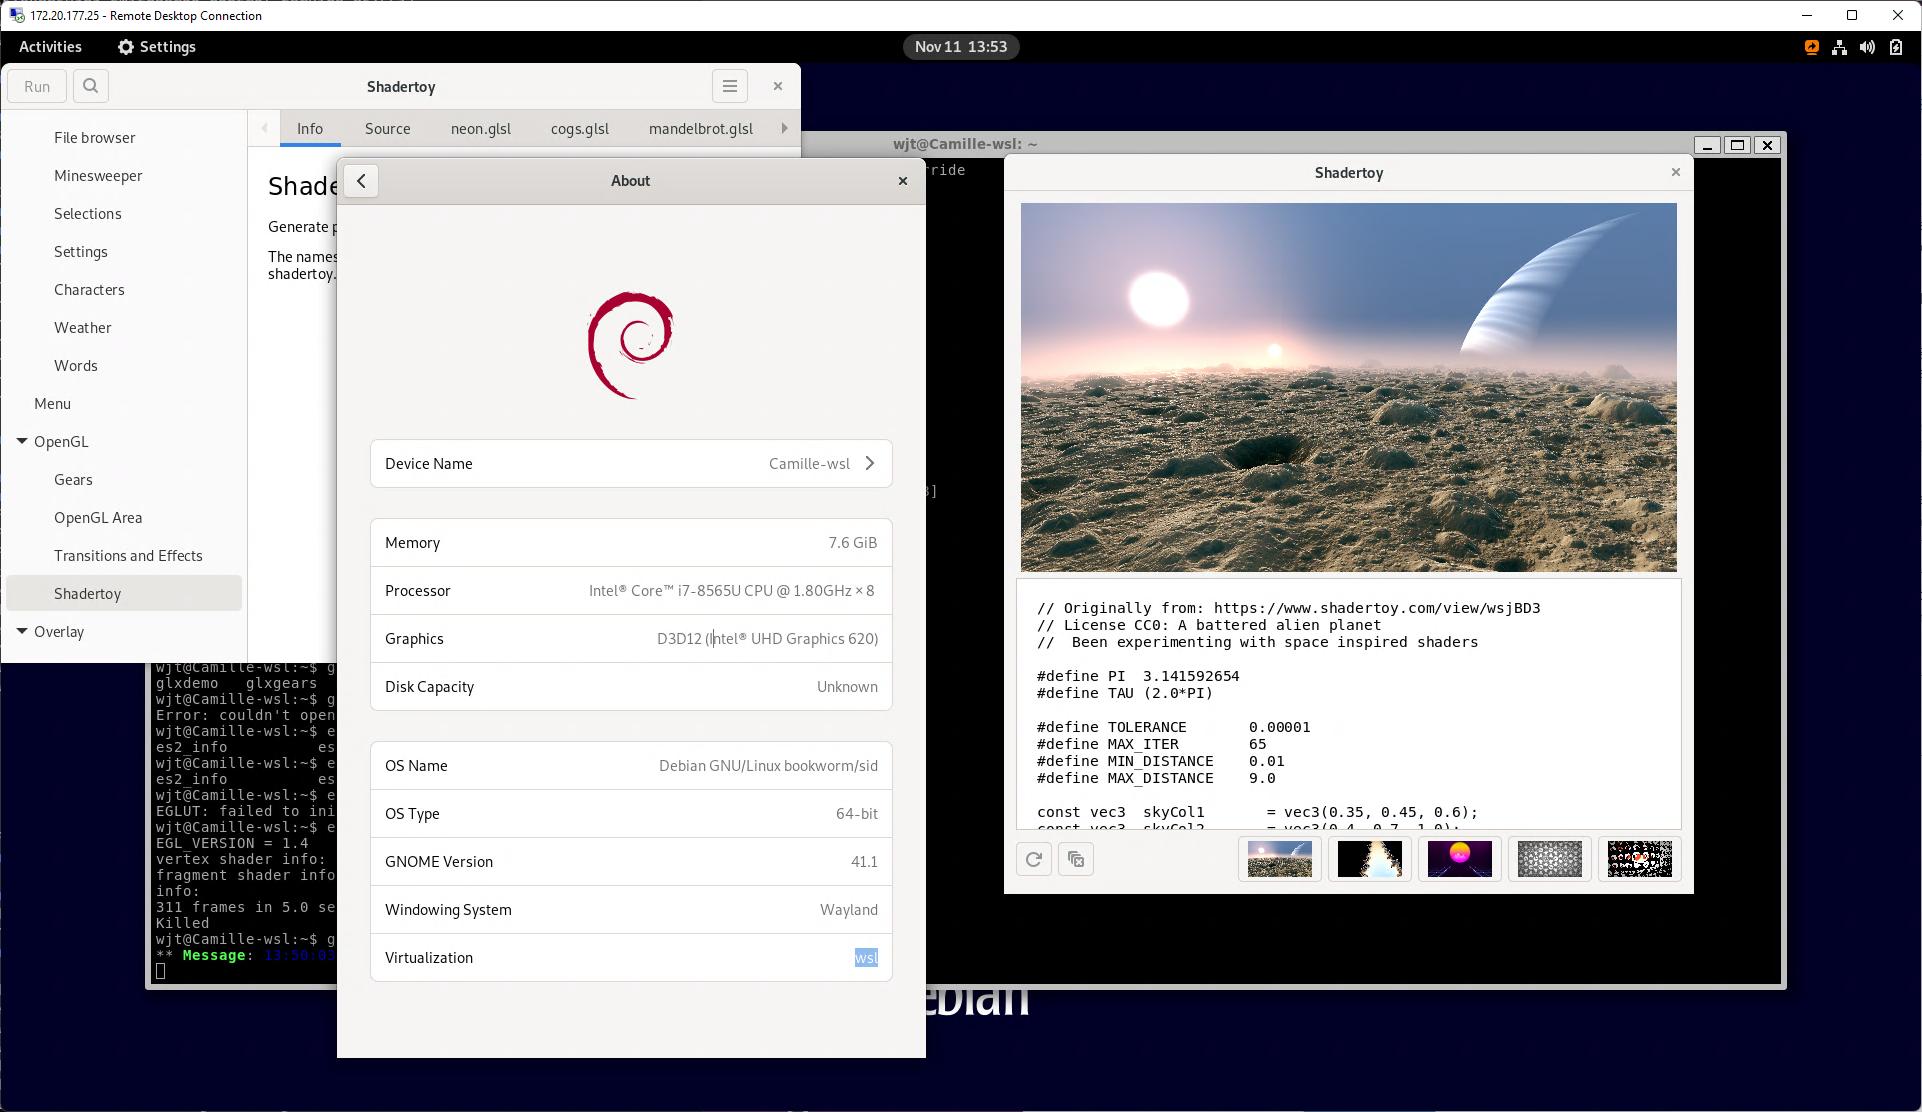Toggle the Info tab view

[x=310, y=128]
